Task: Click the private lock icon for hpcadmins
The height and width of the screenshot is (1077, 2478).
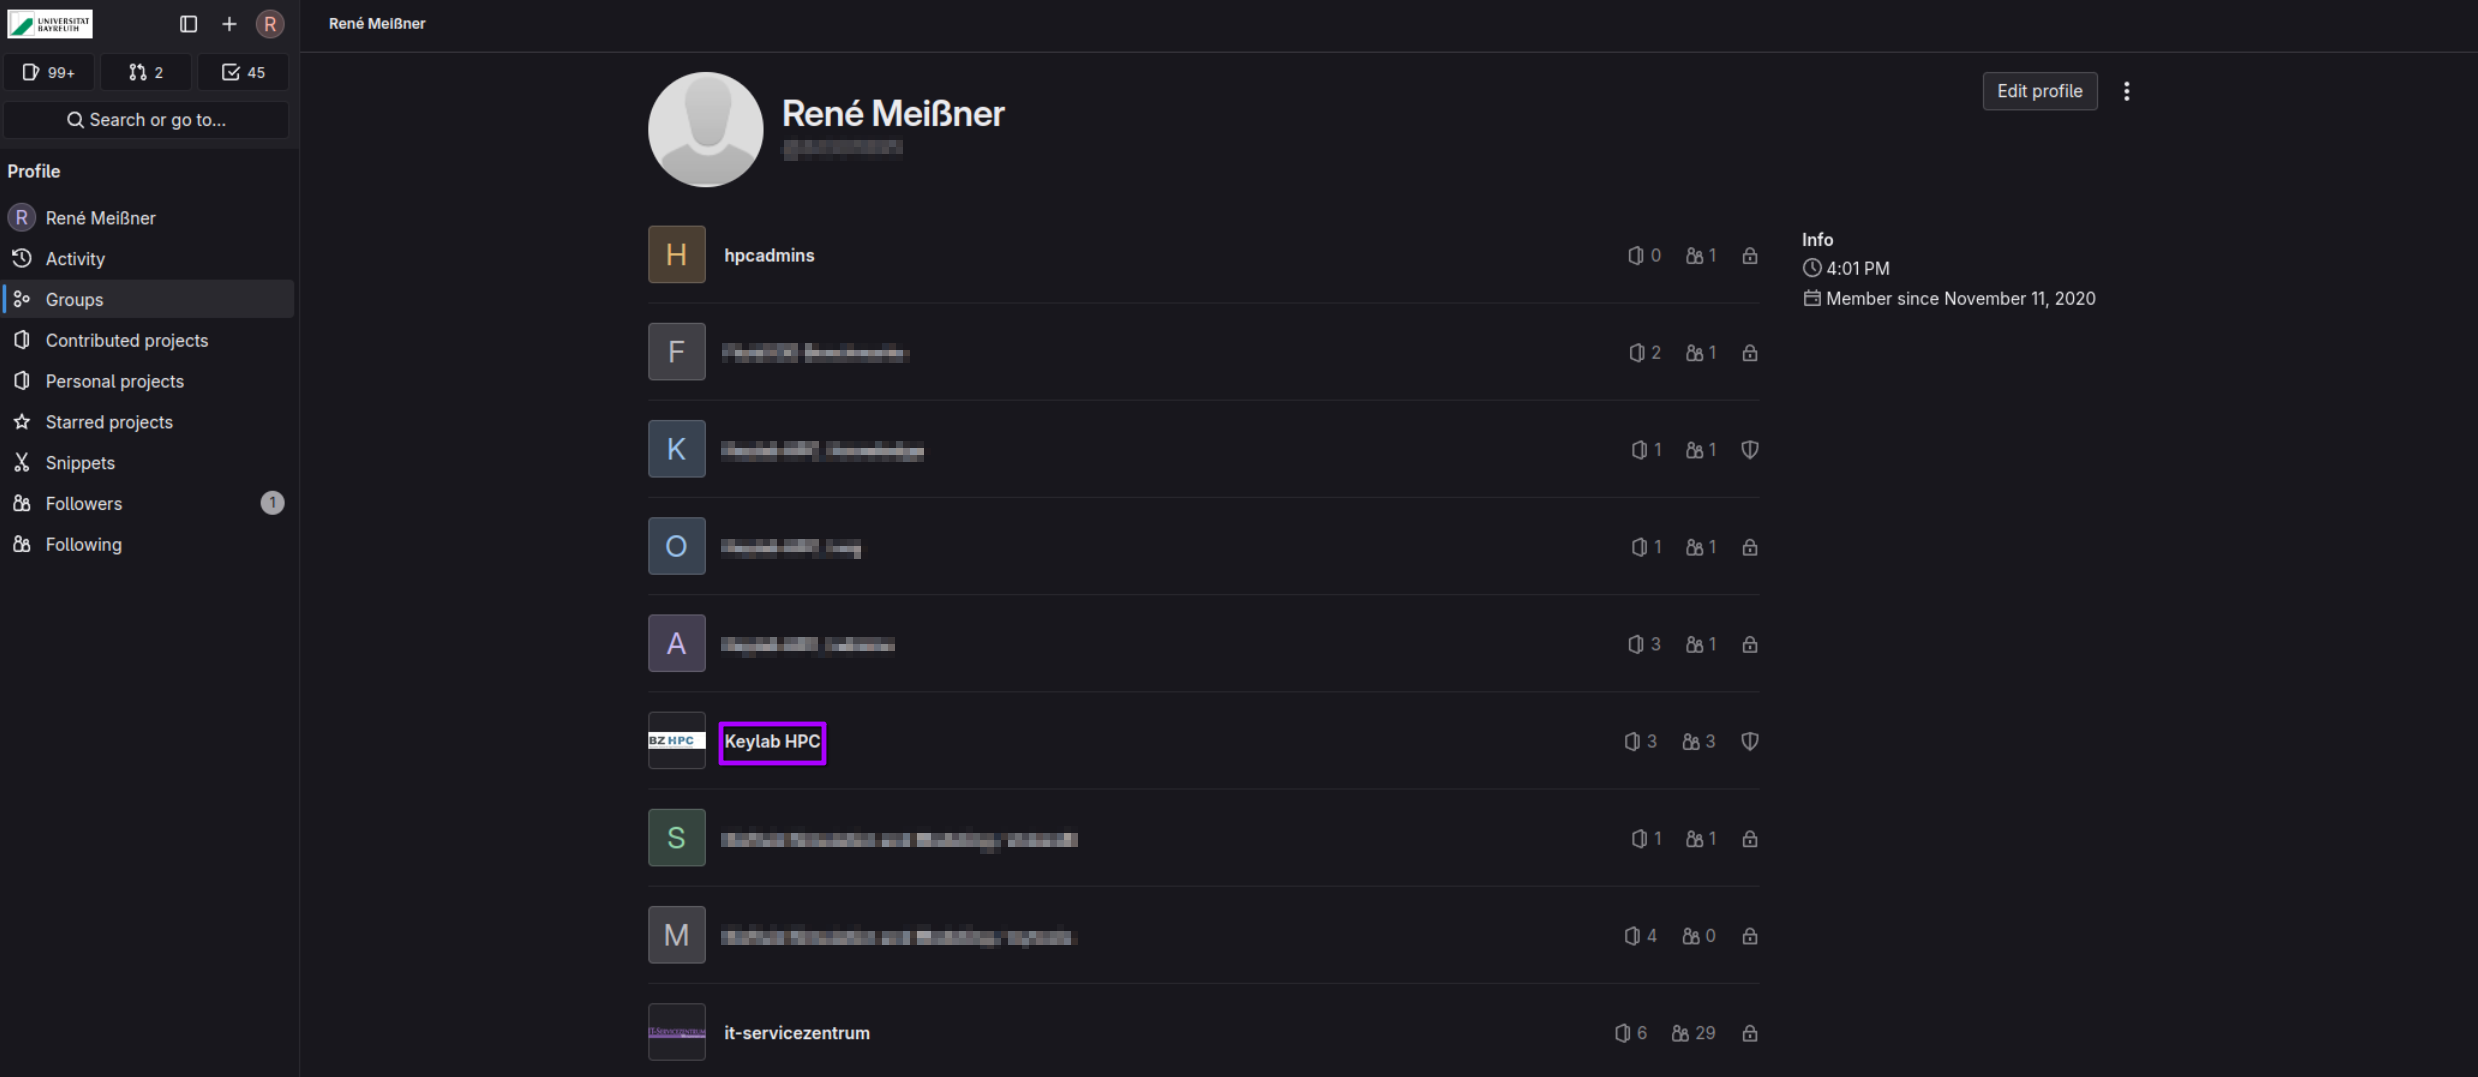Action: [x=1749, y=255]
